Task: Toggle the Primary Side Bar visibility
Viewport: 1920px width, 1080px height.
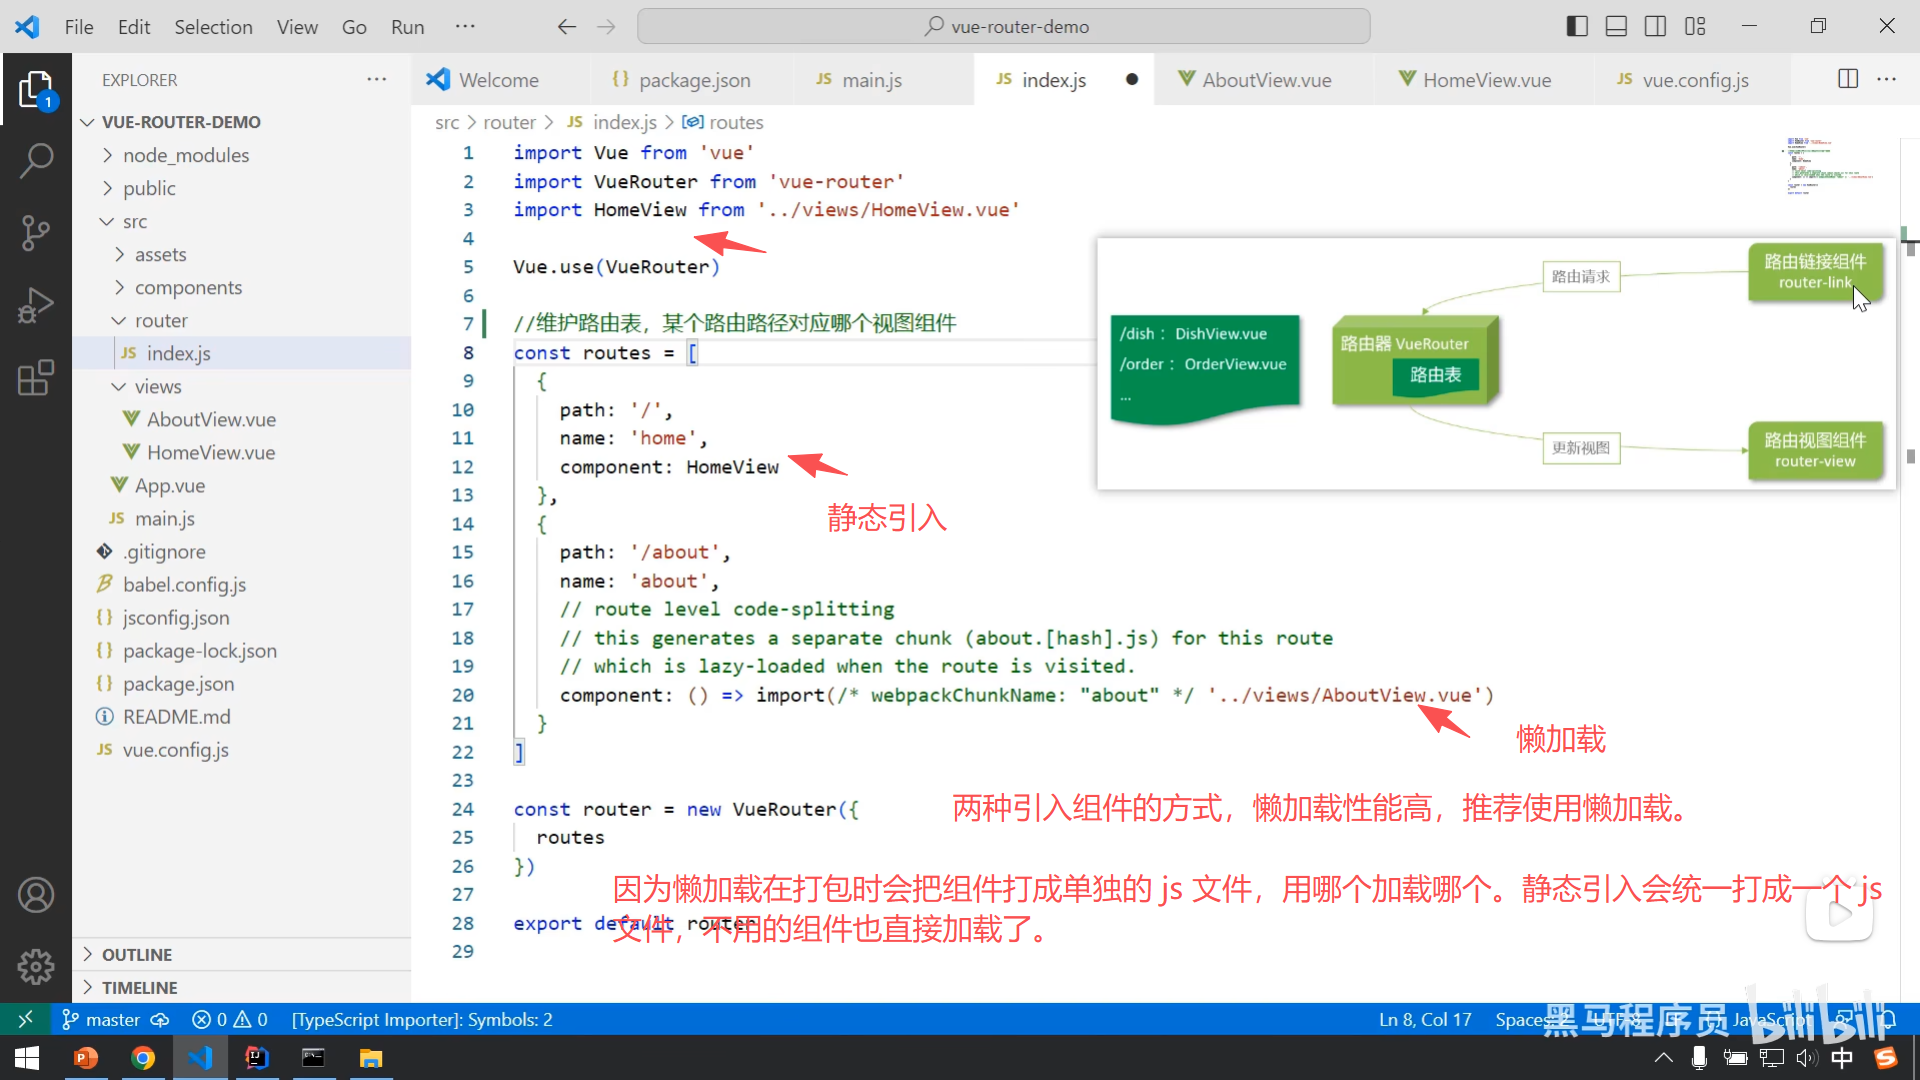Action: click(1577, 27)
